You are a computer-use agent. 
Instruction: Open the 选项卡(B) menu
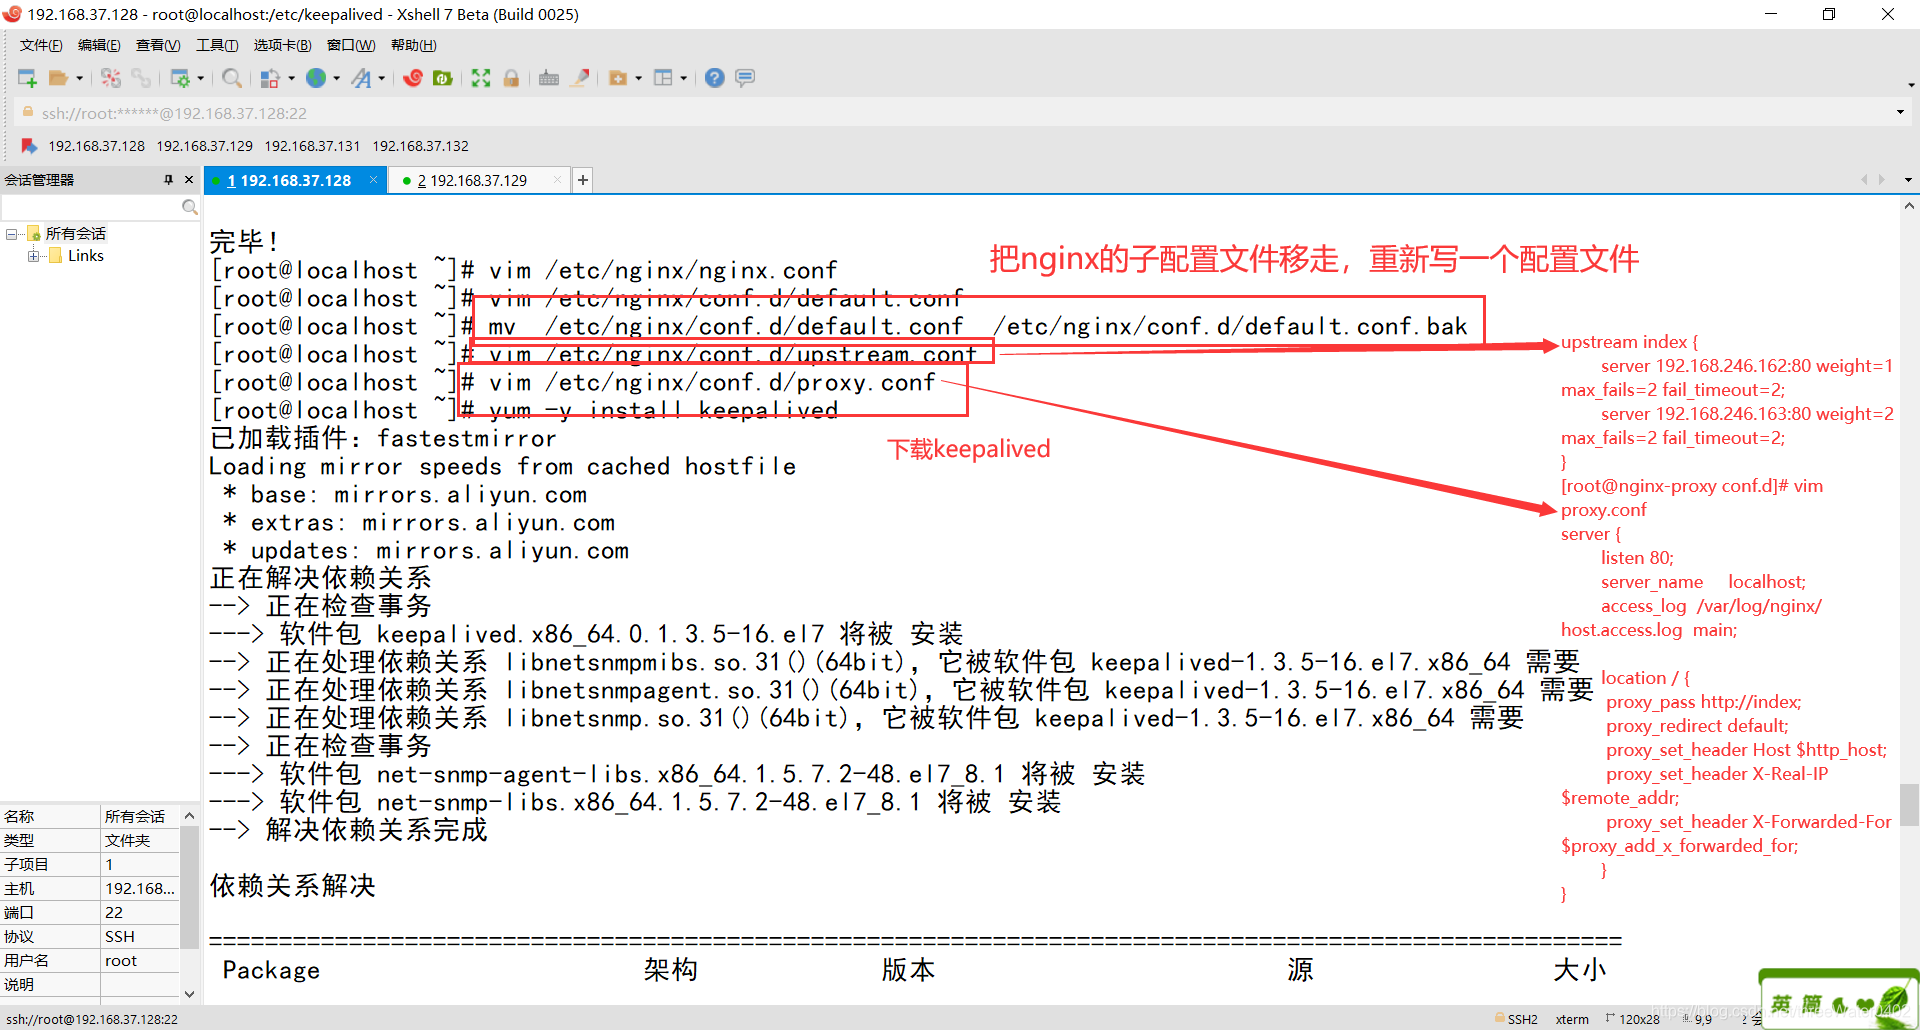[x=282, y=45]
